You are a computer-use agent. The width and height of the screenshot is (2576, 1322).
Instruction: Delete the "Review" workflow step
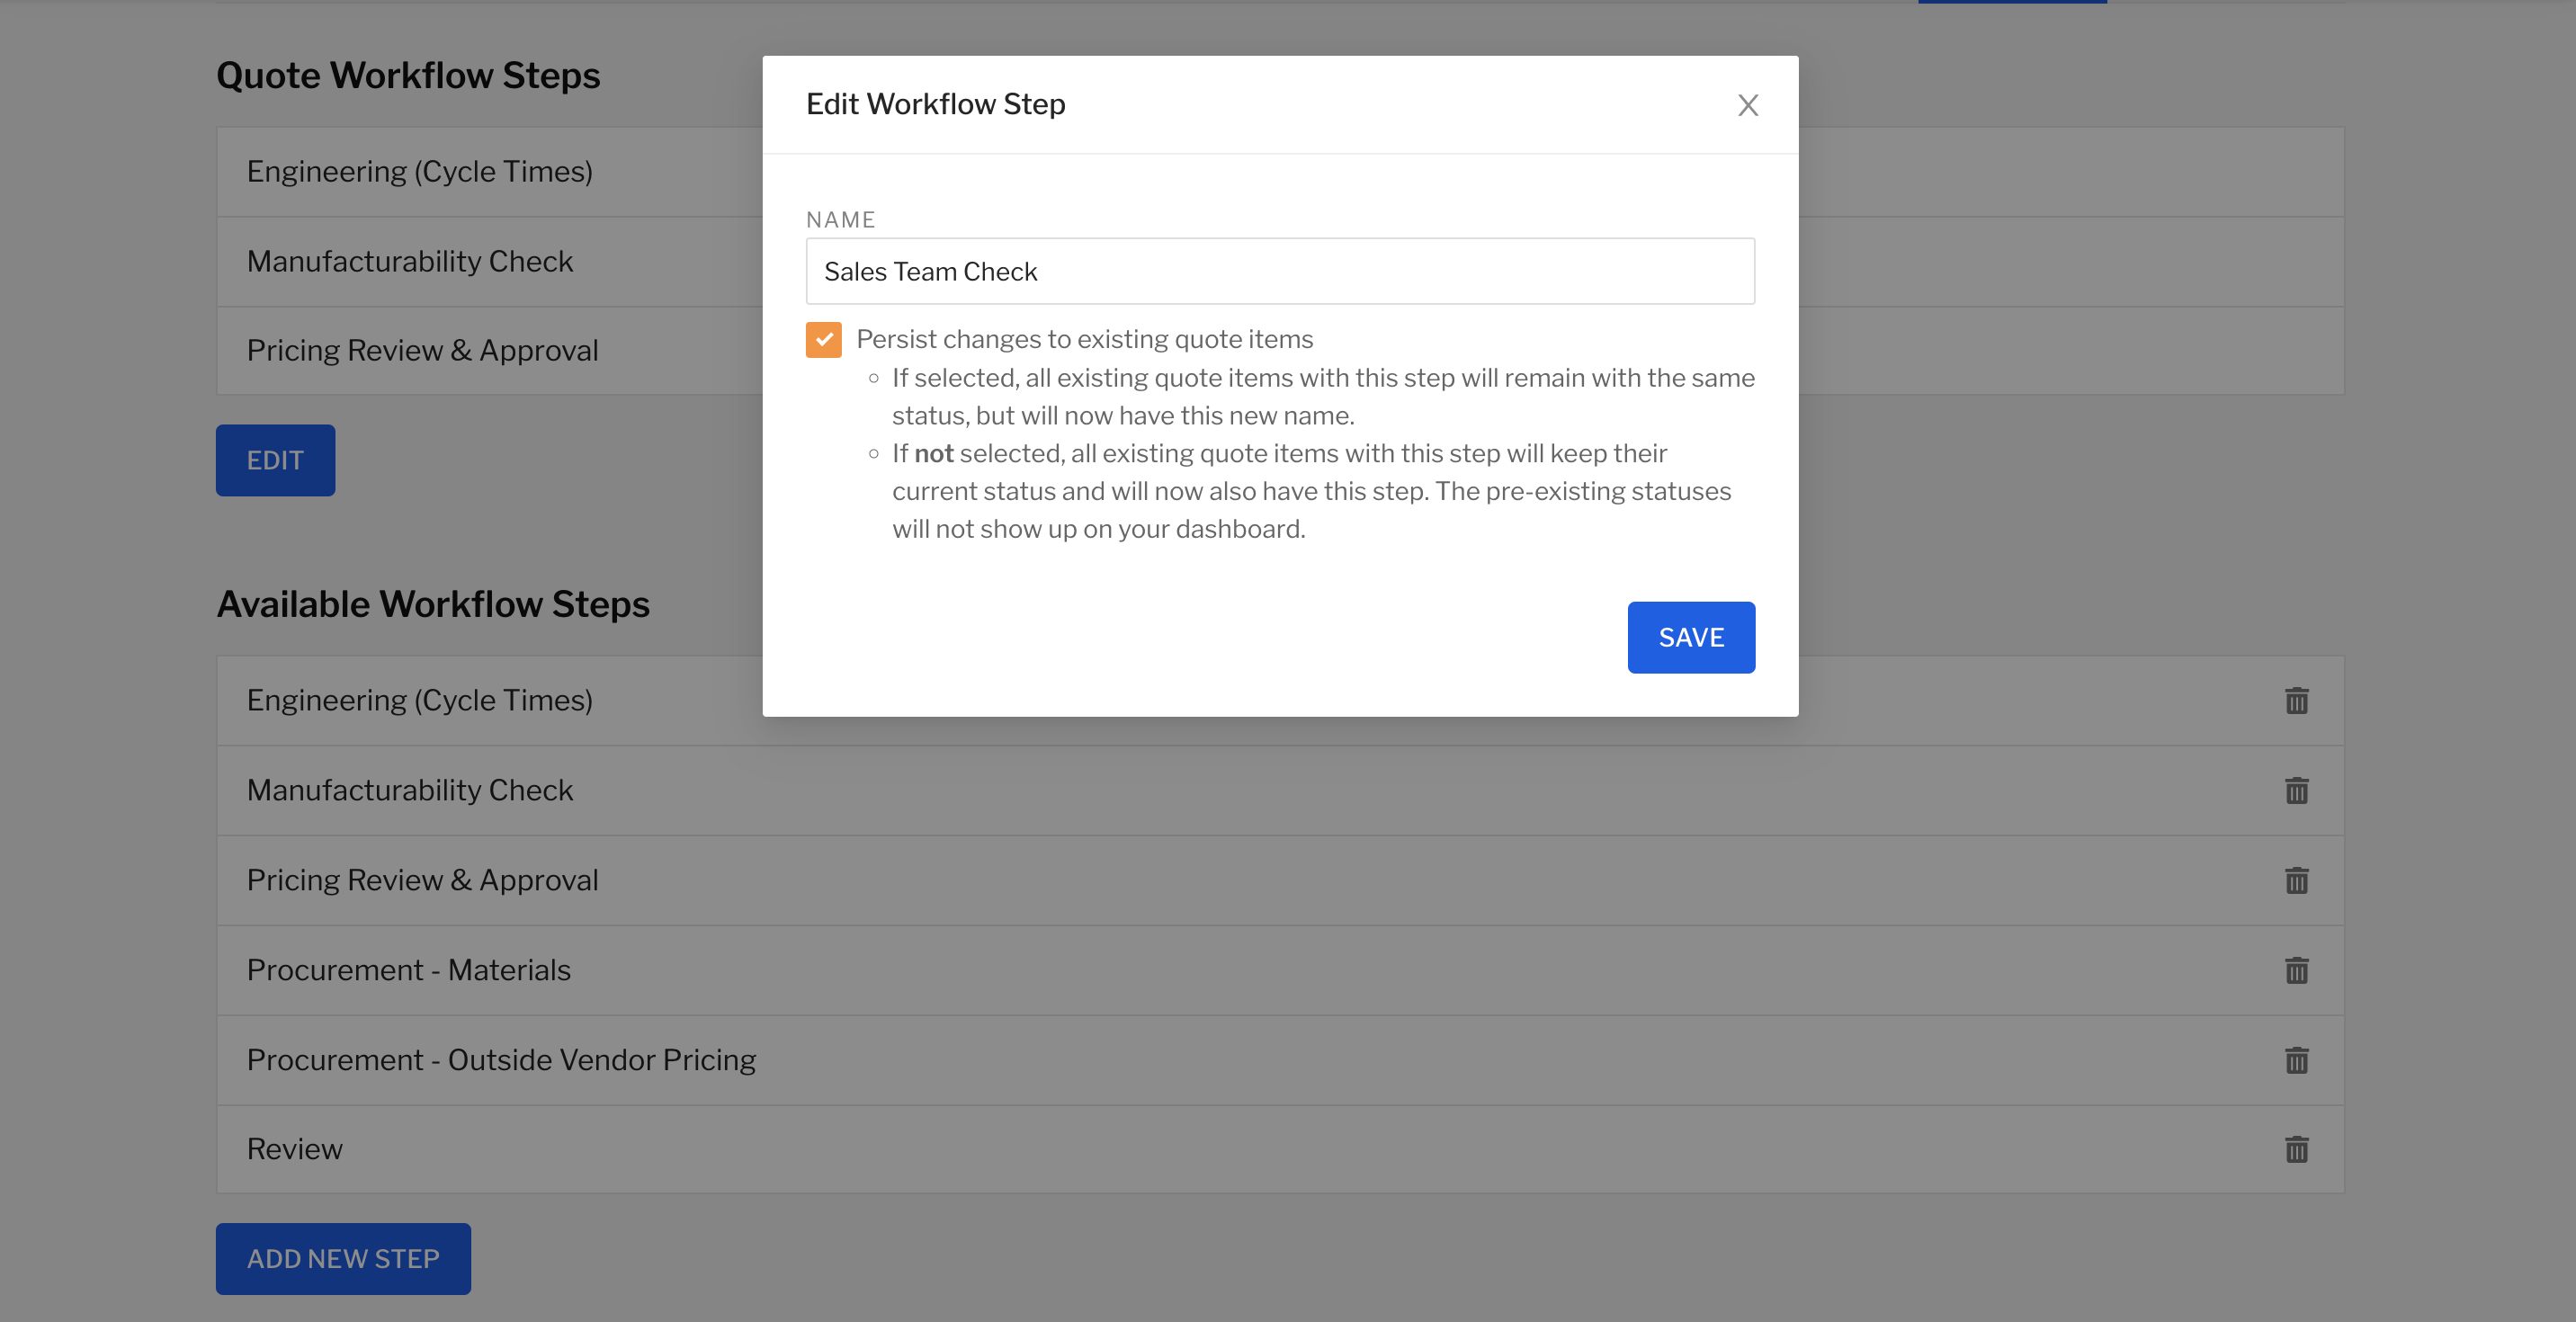pyautogui.click(x=2297, y=1149)
